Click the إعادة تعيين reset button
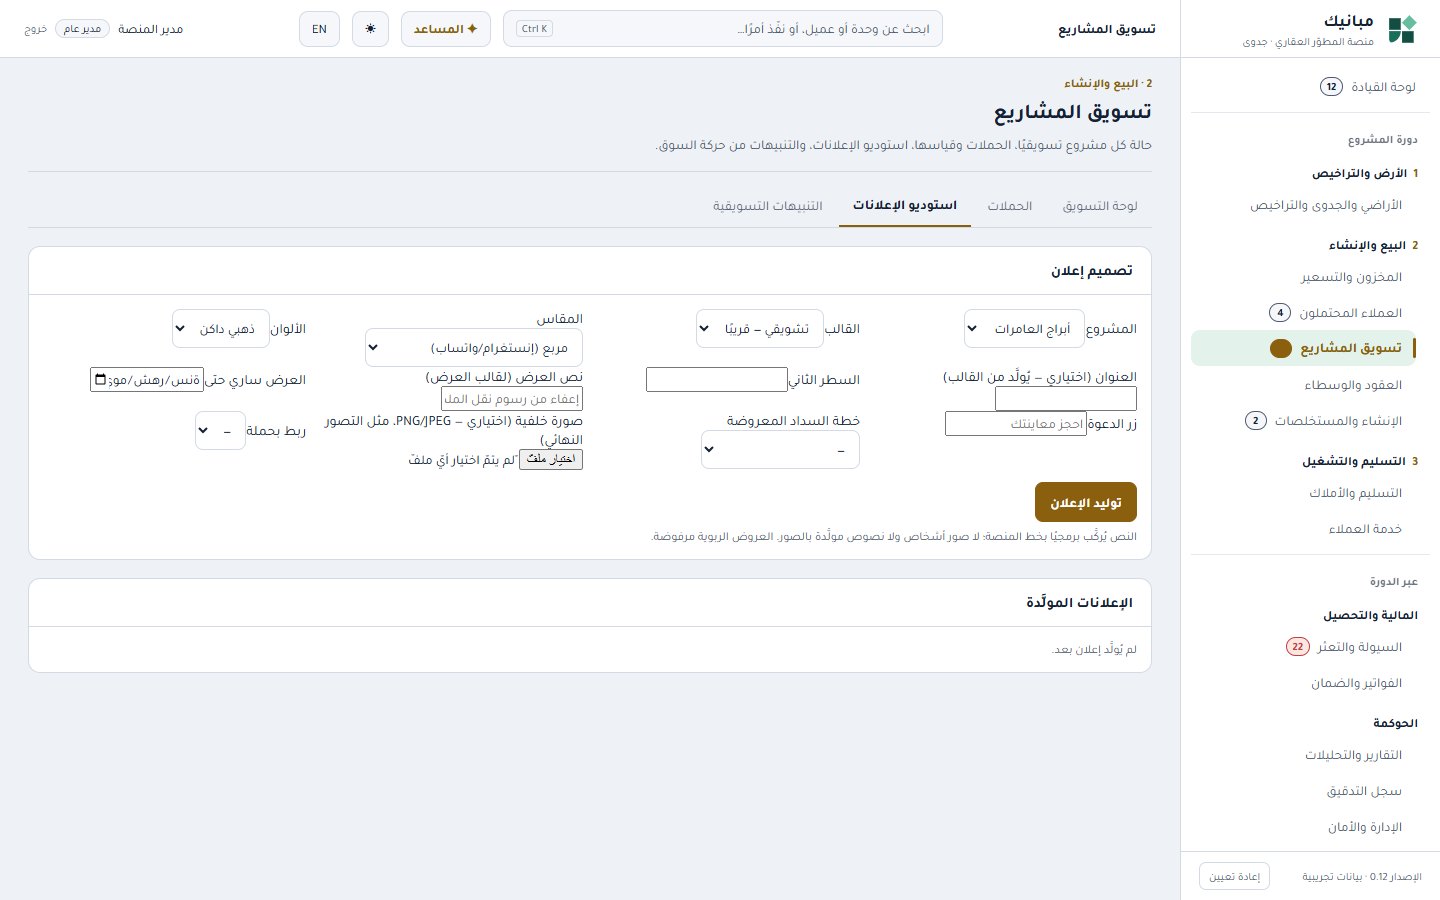Viewport: 1440px width, 900px height. [1234, 876]
